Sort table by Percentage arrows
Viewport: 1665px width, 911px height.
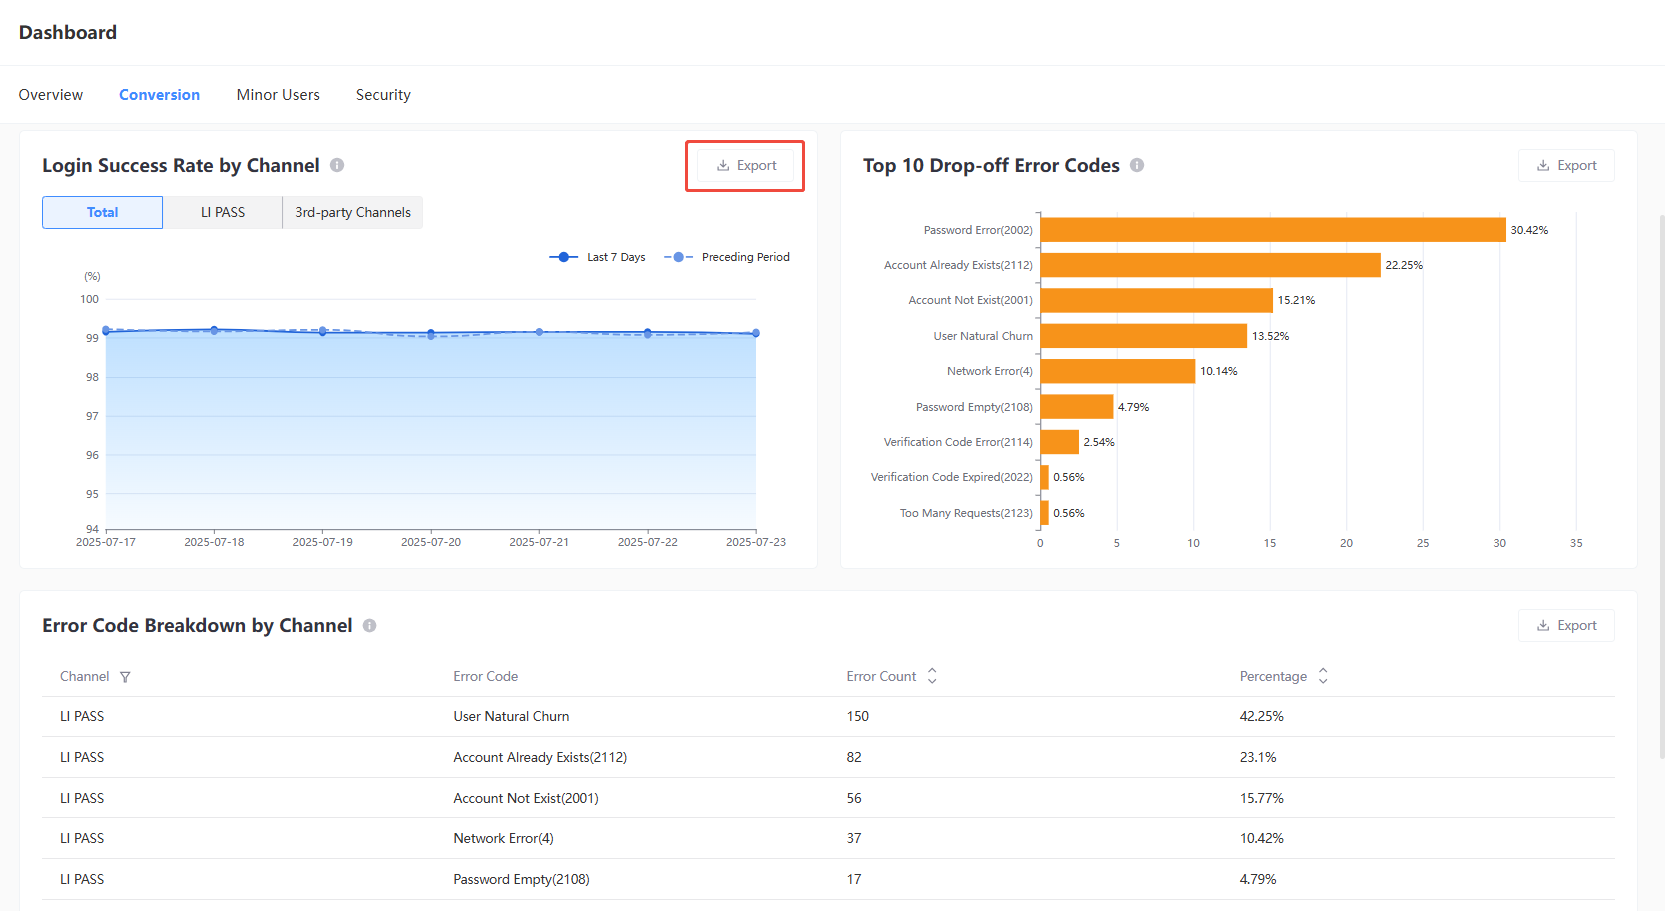point(1323,677)
